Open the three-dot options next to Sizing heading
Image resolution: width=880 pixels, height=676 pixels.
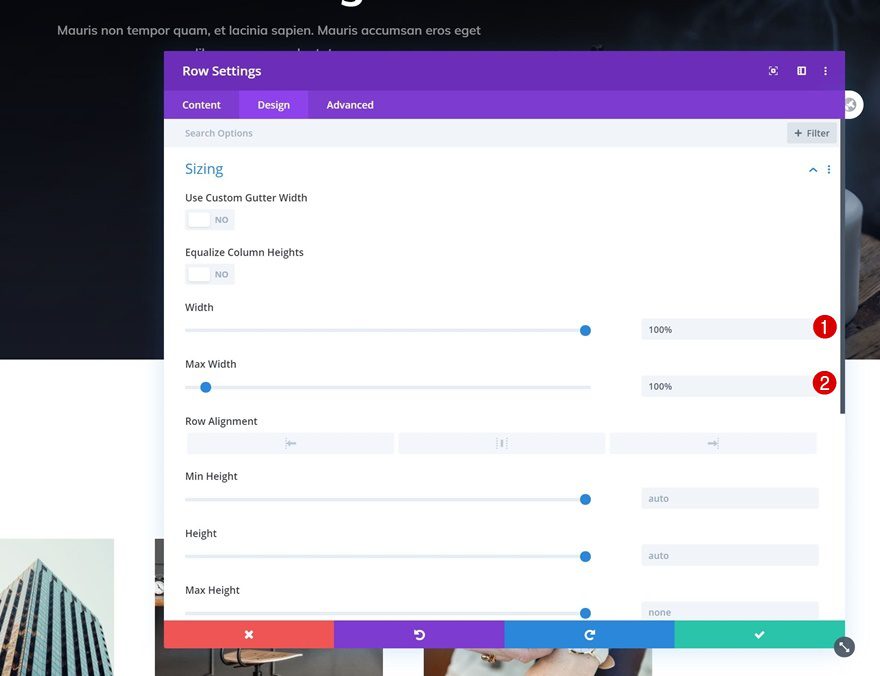(828, 168)
